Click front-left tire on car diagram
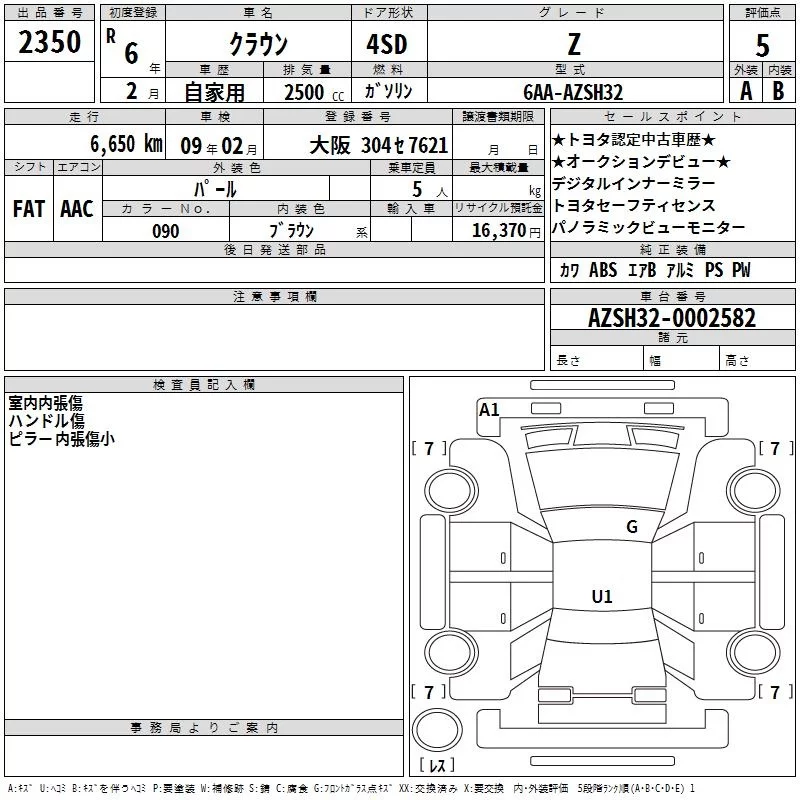This screenshot has height=800, width=800. click(451, 492)
